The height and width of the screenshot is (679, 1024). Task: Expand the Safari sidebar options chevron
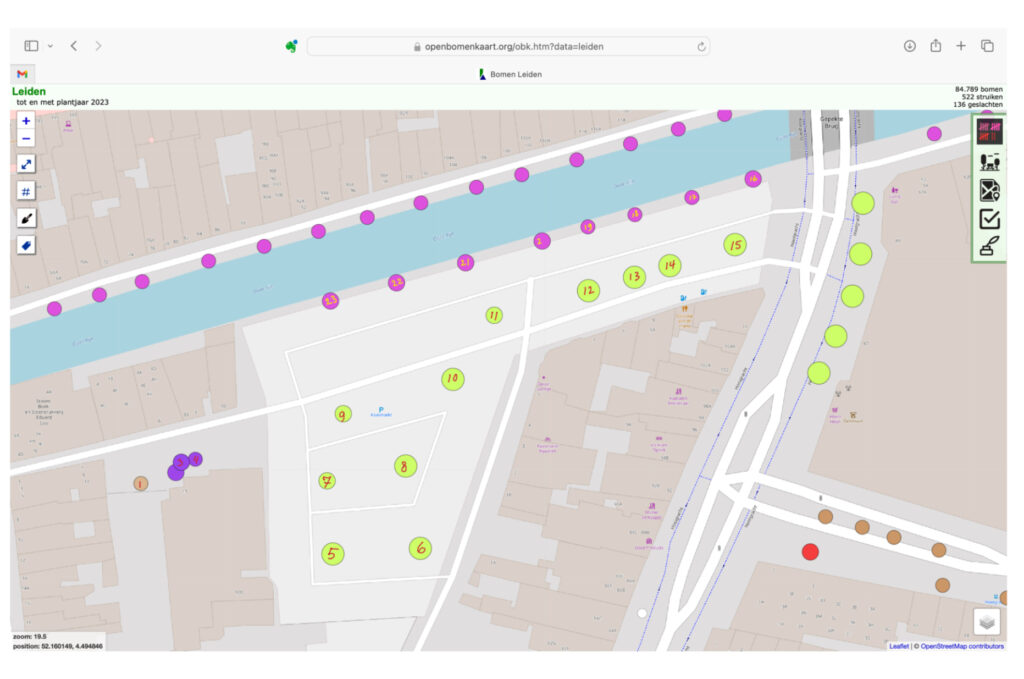[x=51, y=46]
